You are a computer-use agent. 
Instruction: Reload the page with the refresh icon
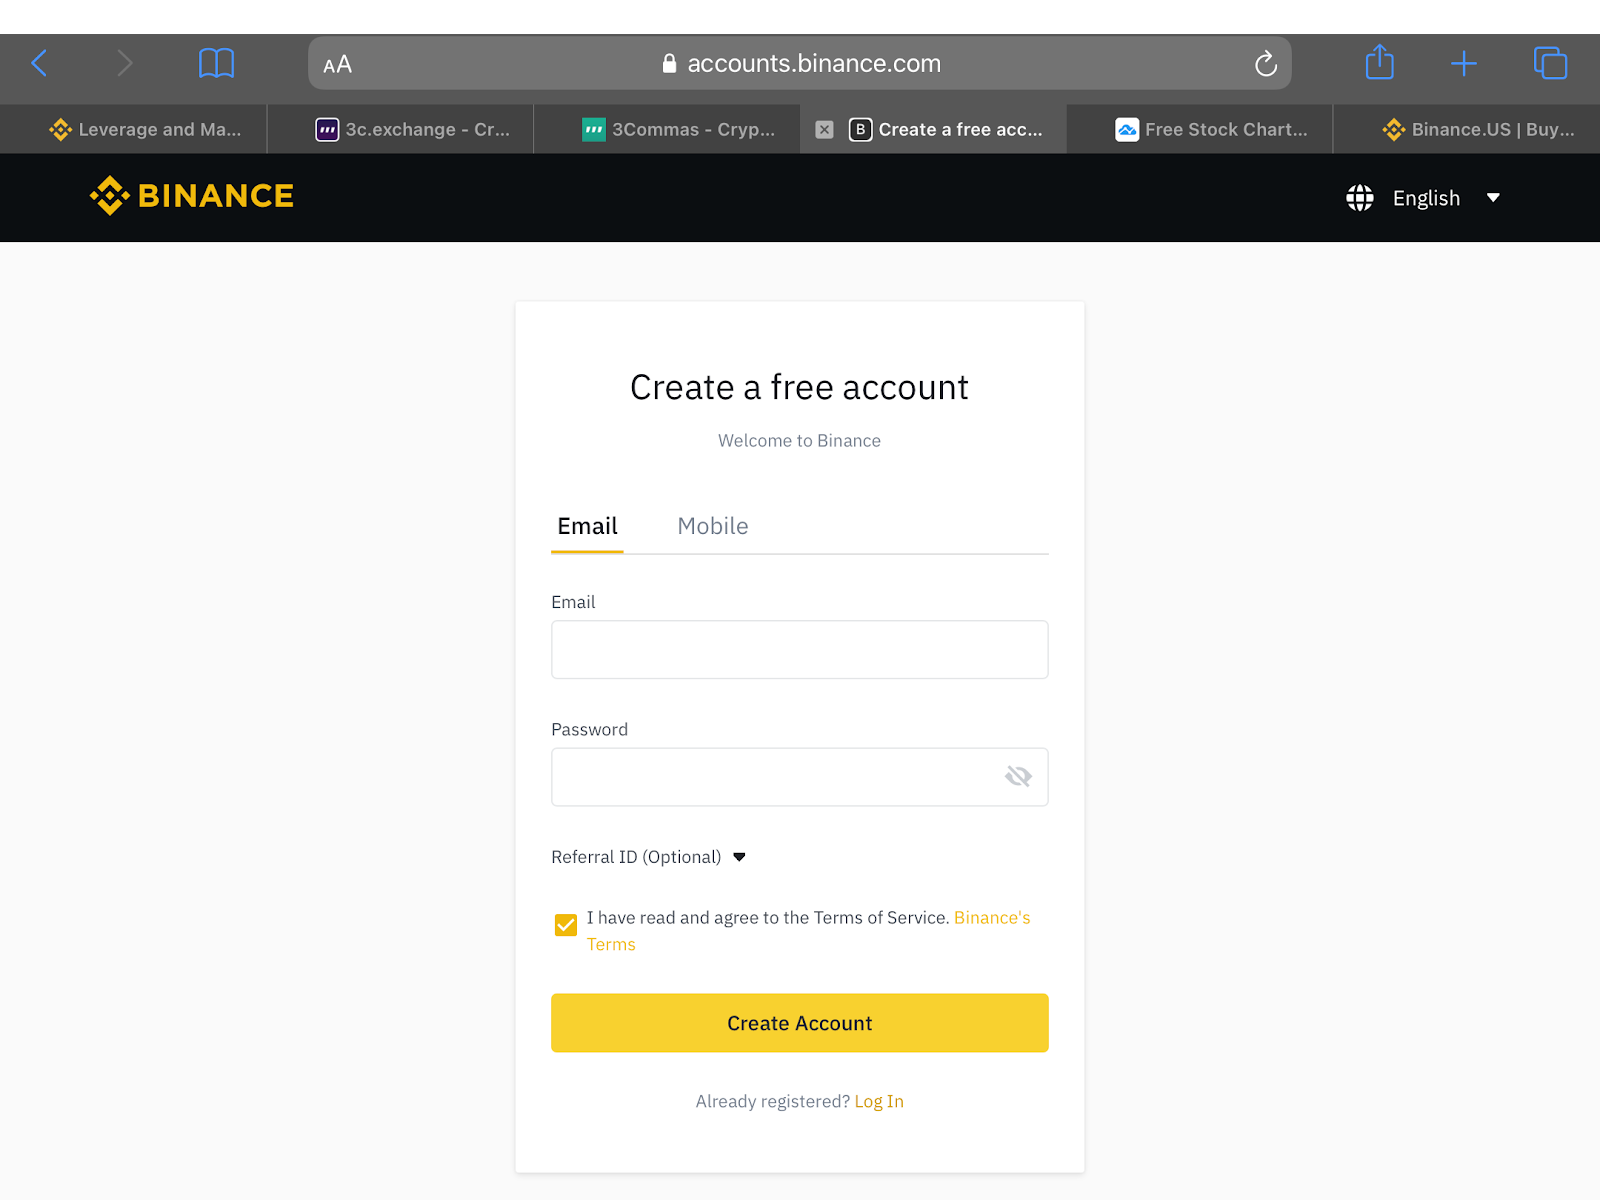pyautogui.click(x=1266, y=64)
